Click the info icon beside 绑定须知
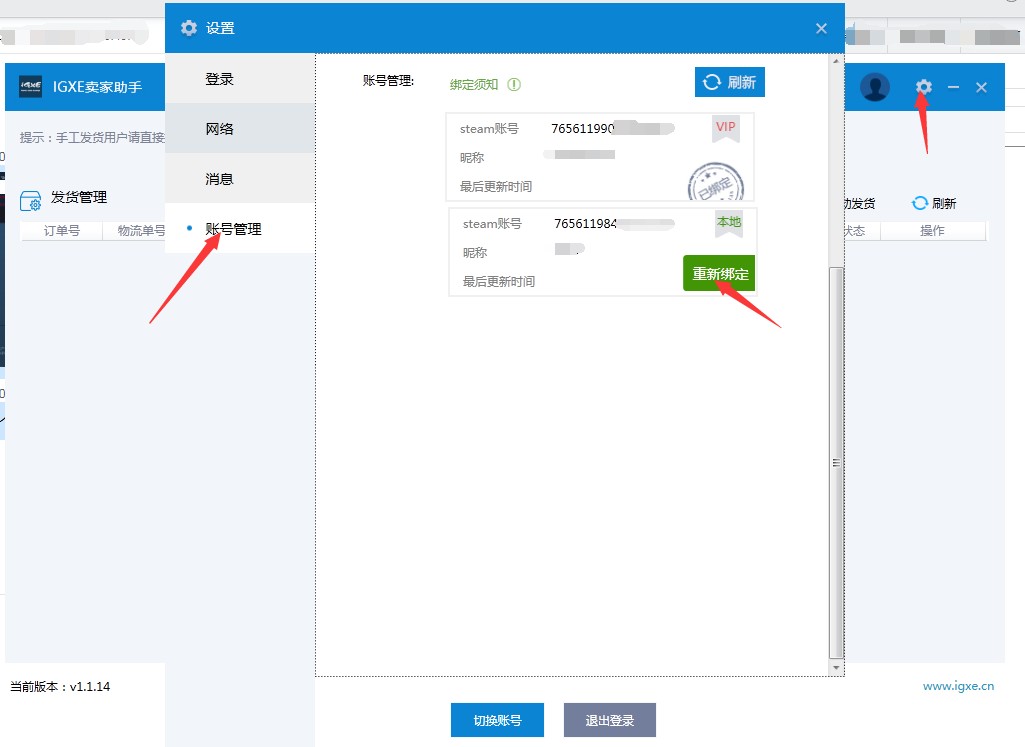This screenshot has height=747, width=1025. [x=513, y=84]
